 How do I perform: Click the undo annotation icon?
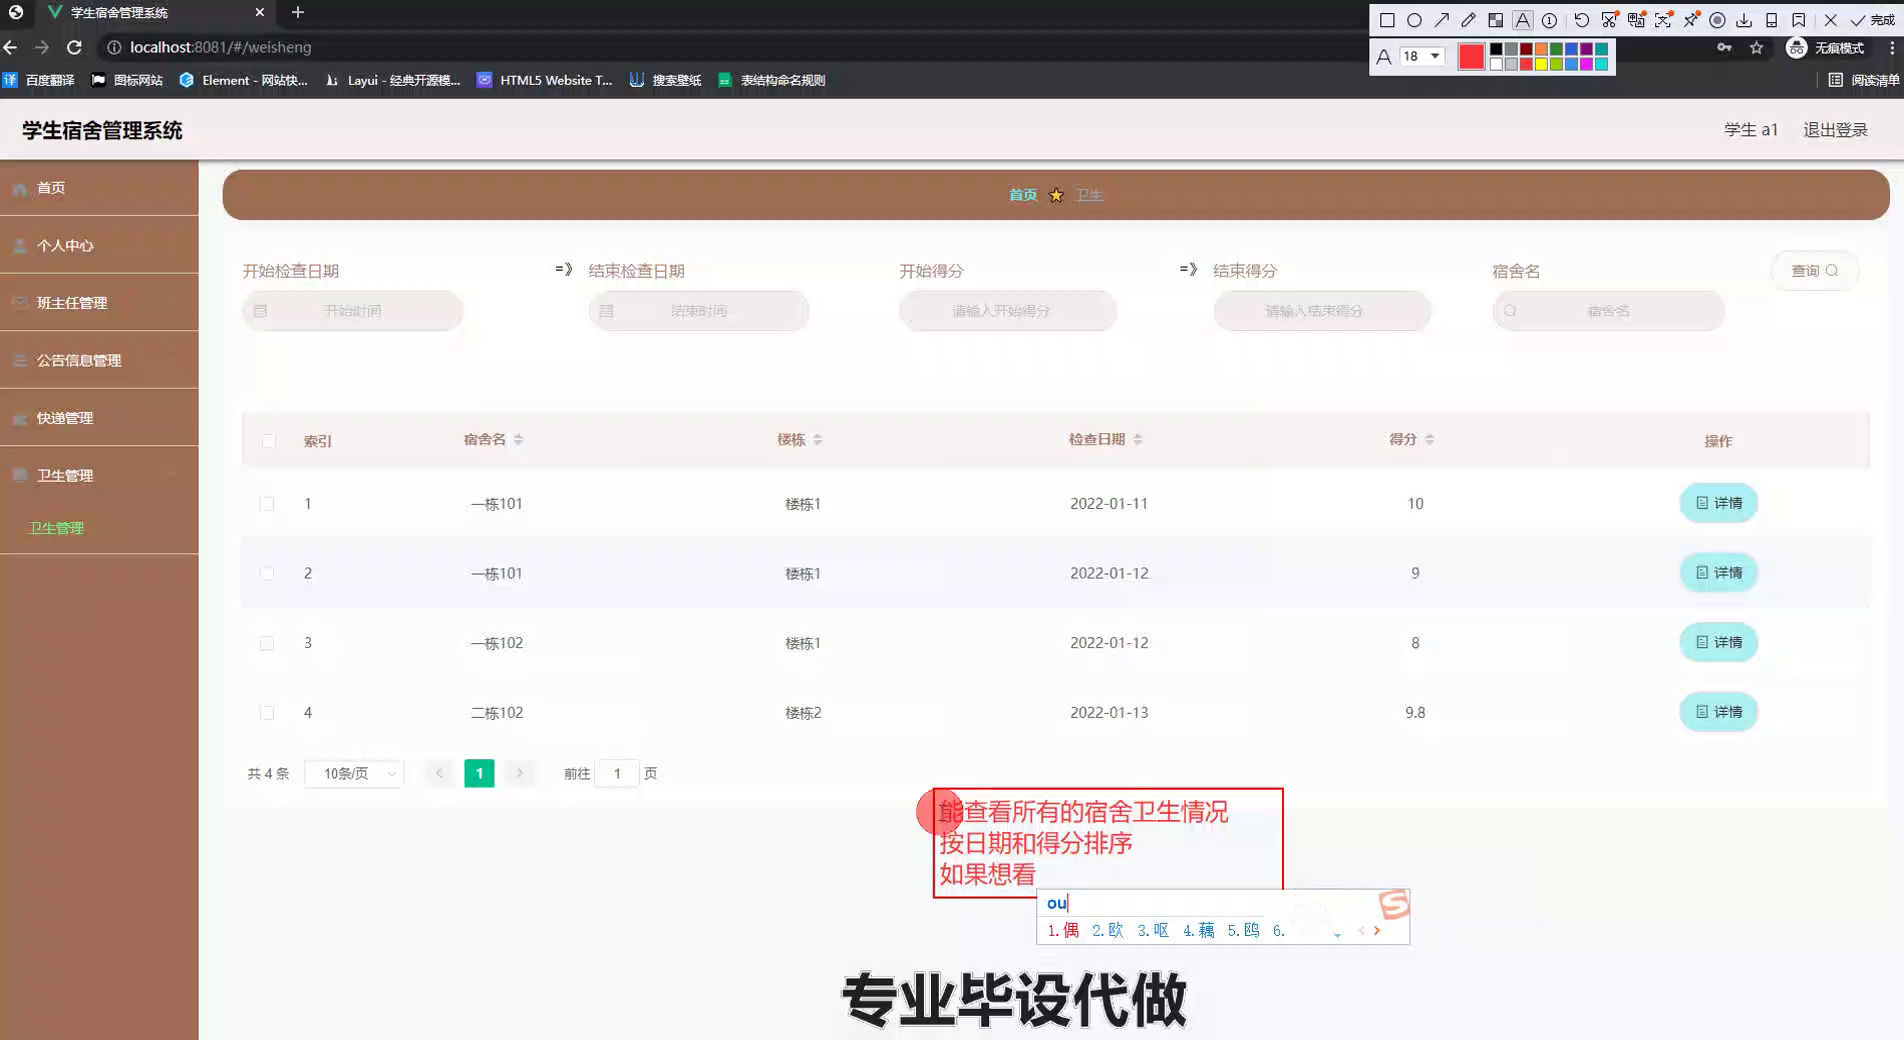pos(1581,20)
